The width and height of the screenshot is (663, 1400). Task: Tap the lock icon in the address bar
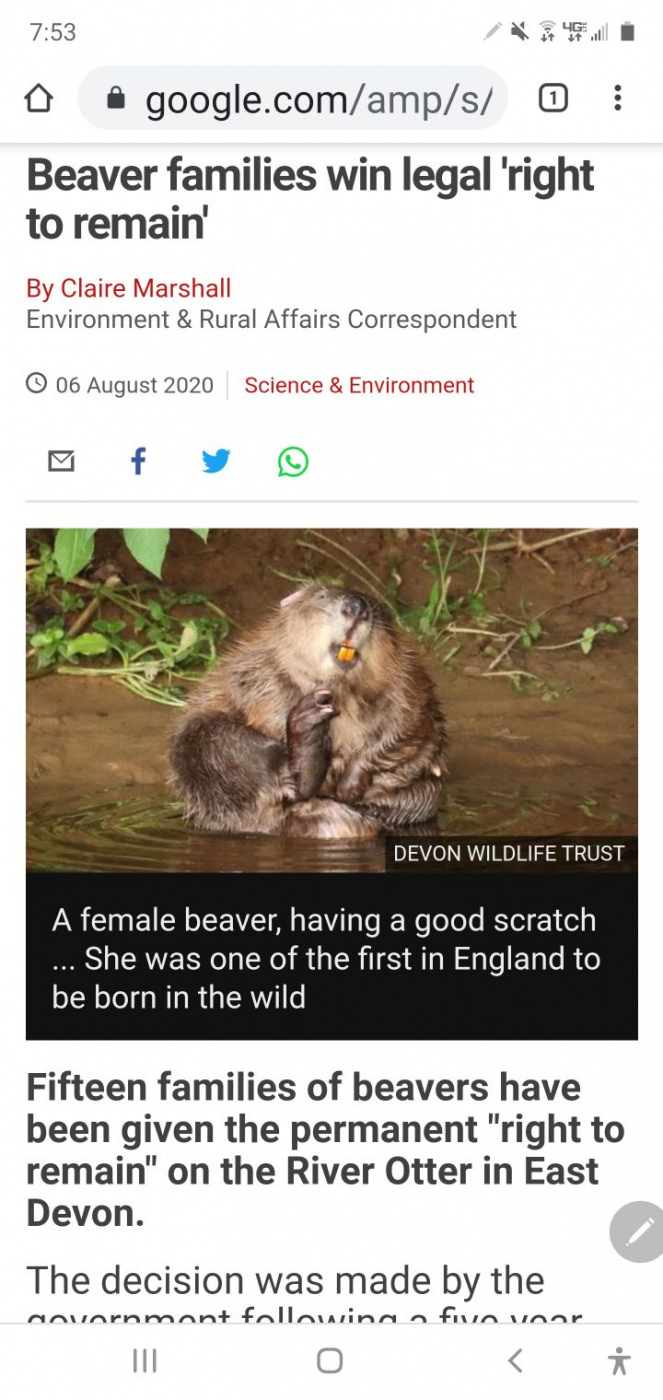click(x=117, y=99)
